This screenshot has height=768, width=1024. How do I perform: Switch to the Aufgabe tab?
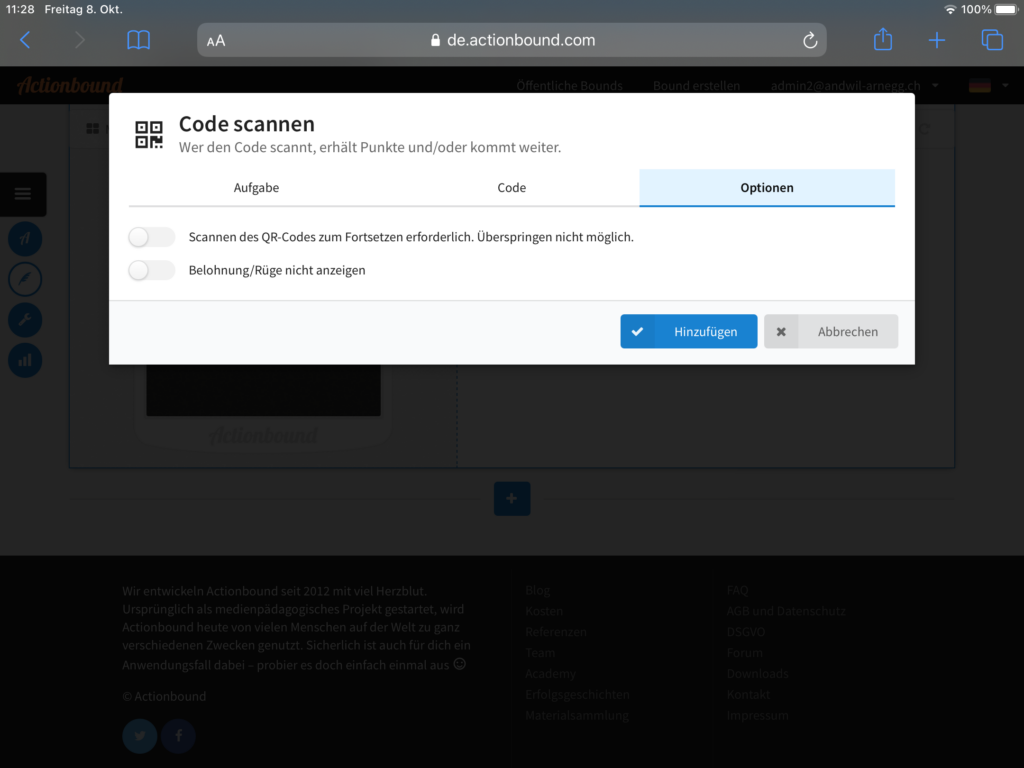click(x=256, y=188)
